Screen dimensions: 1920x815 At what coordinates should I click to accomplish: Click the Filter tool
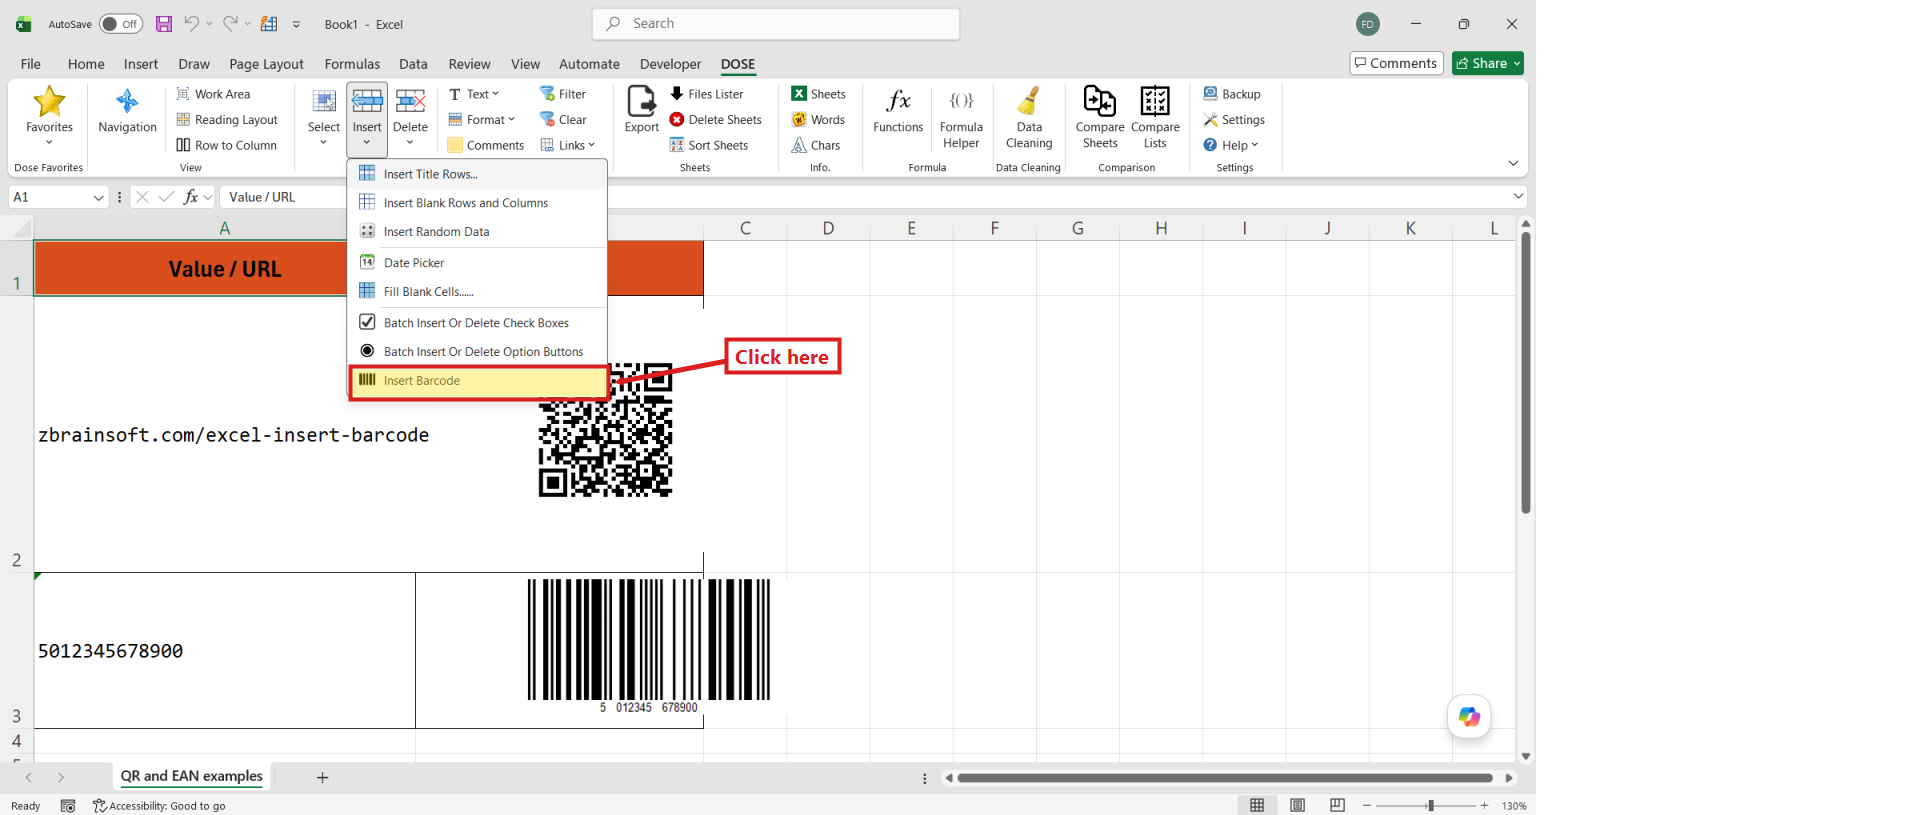point(563,94)
